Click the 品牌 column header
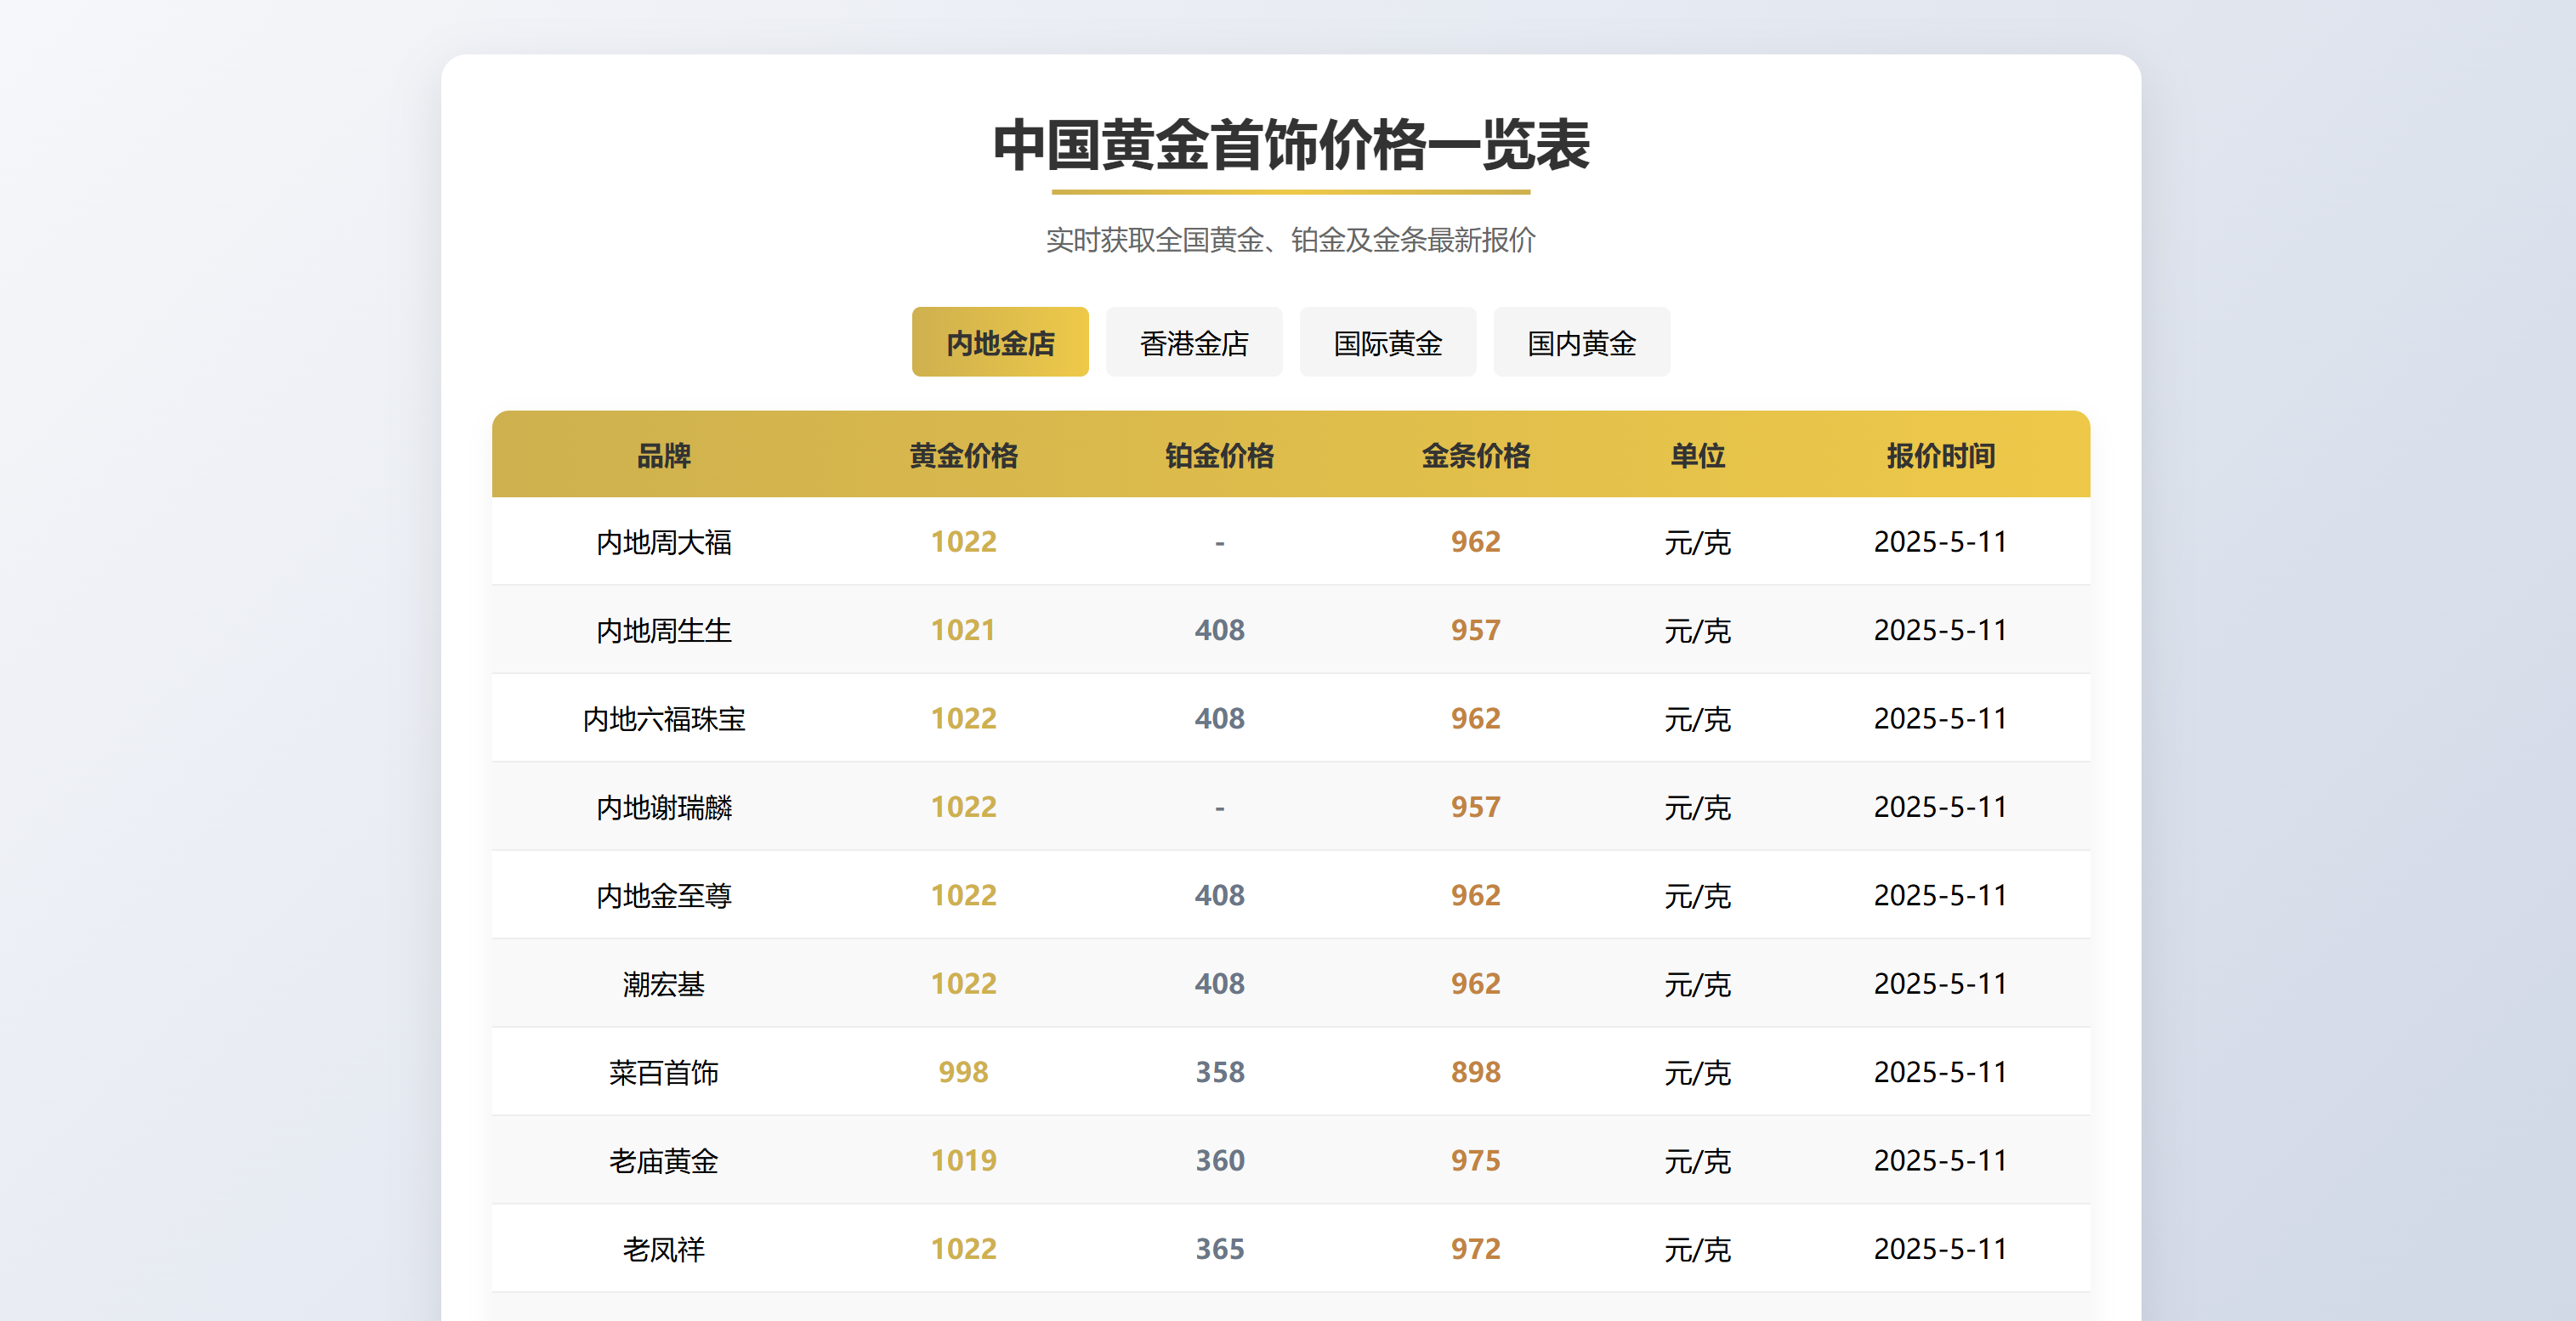Image resolution: width=2576 pixels, height=1321 pixels. coord(664,456)
